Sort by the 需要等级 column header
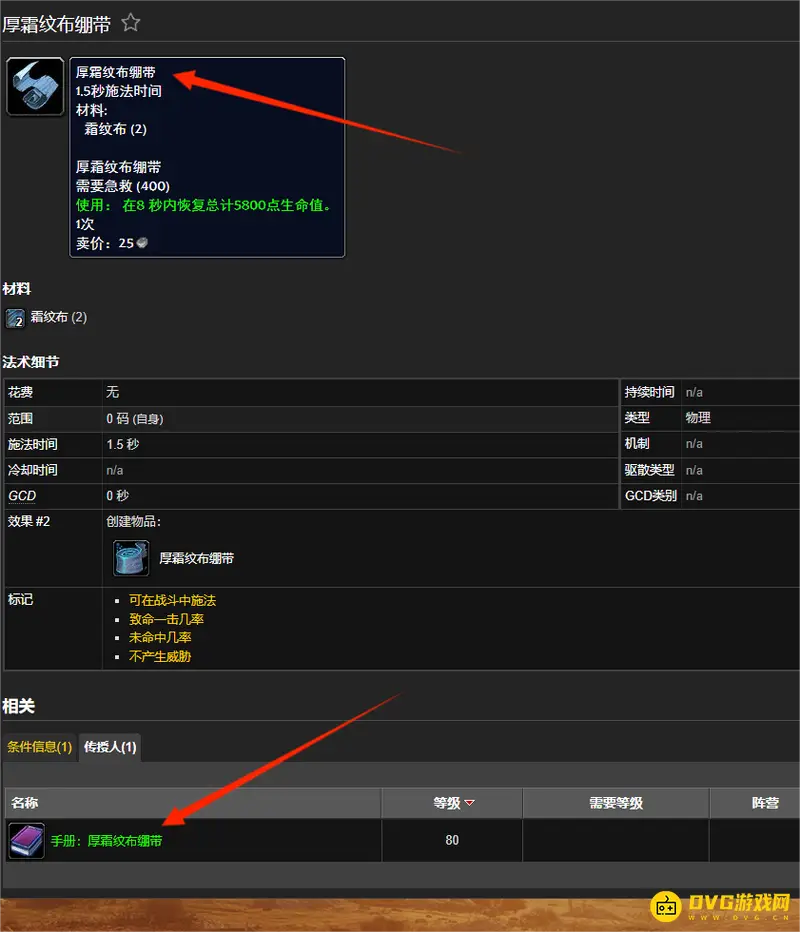Viewport: 800px width, 932px height. pyautogui.click(x=616, y=803)
